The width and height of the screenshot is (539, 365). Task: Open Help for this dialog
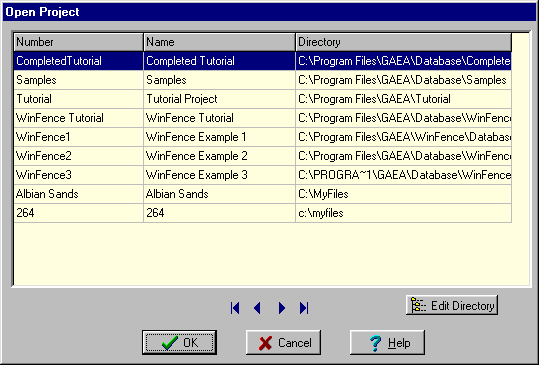point(387,342)
